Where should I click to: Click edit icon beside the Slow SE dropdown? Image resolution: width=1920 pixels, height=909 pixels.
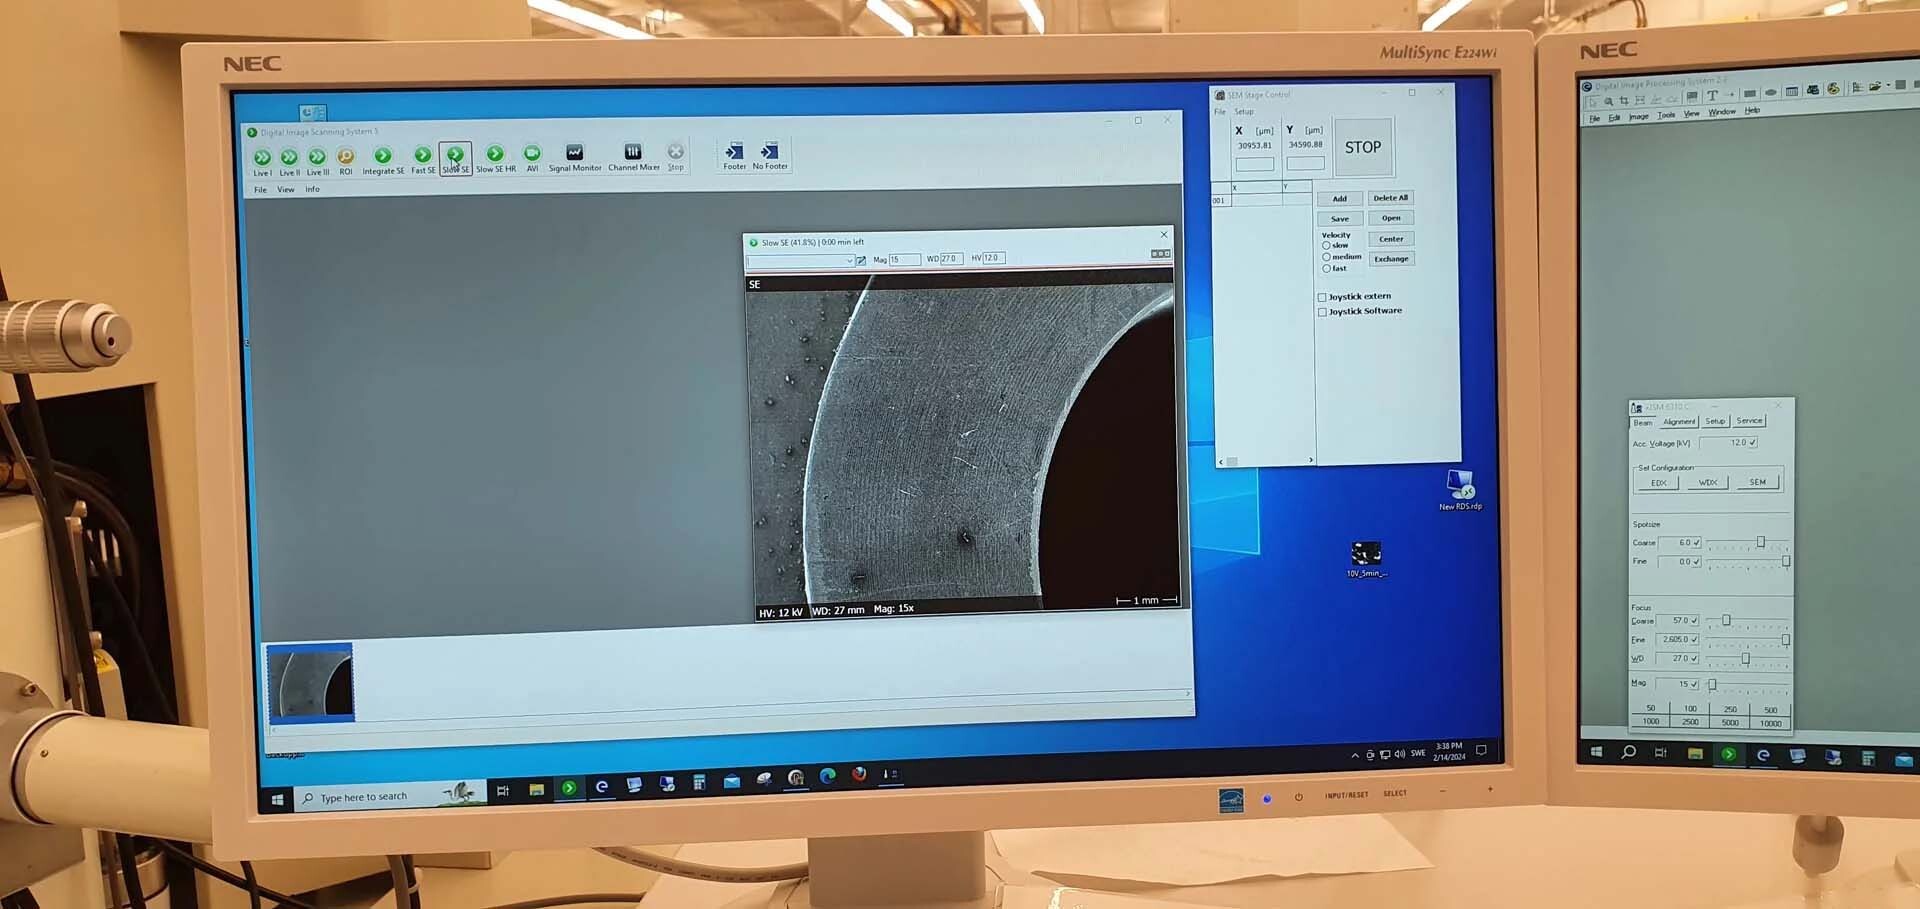click(861, 260)
